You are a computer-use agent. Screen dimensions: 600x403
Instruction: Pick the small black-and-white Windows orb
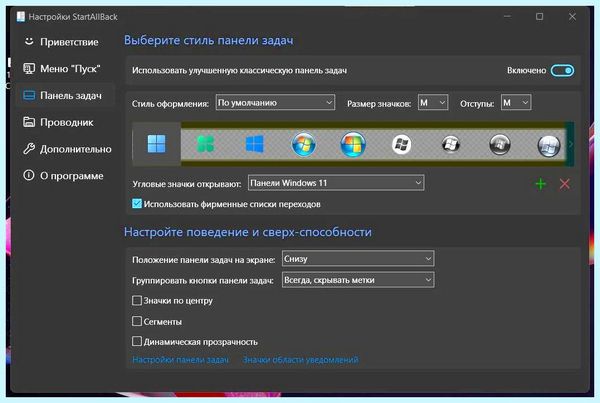(x=451, y=145)
